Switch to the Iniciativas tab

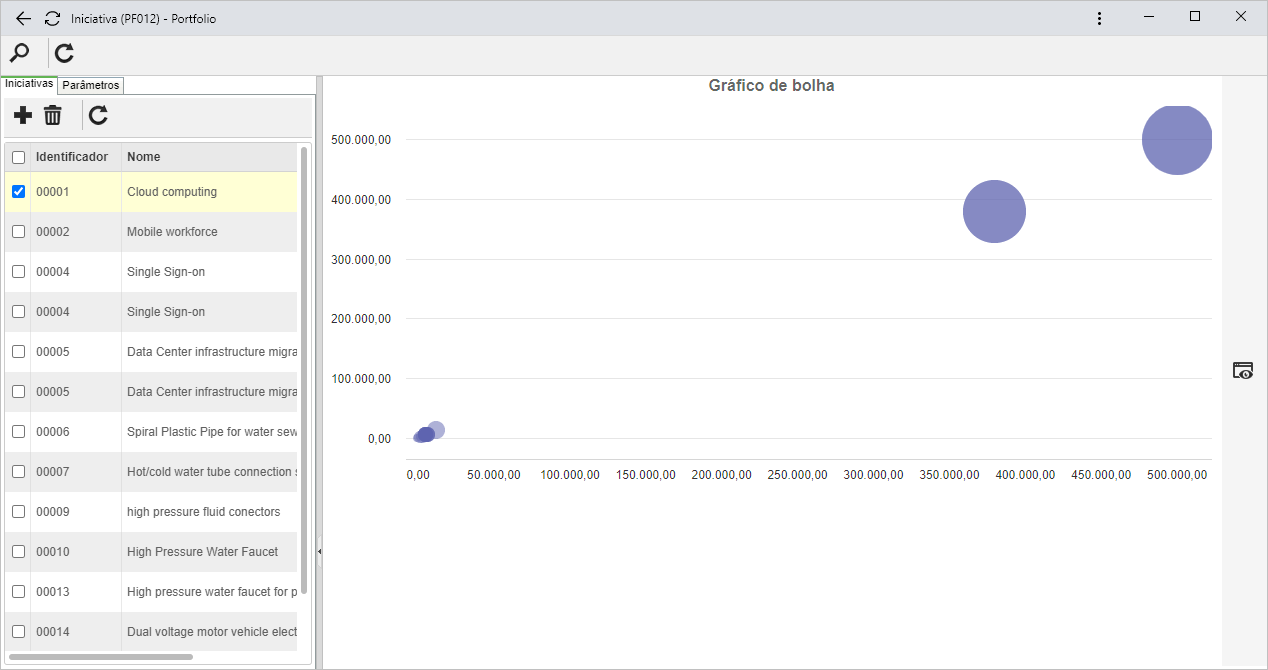[29, 84]
